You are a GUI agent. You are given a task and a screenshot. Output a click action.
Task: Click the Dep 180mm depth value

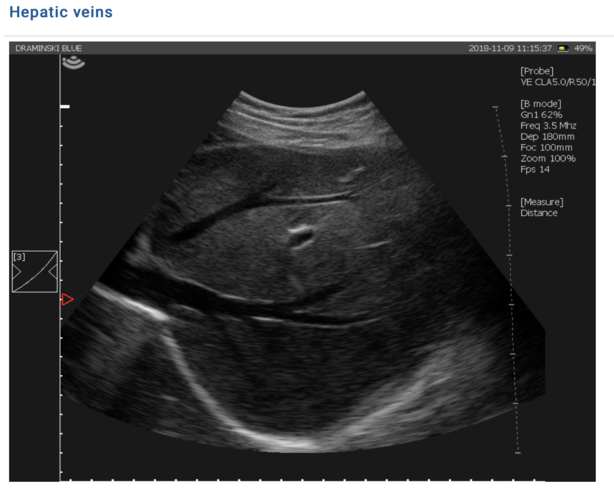547,137
